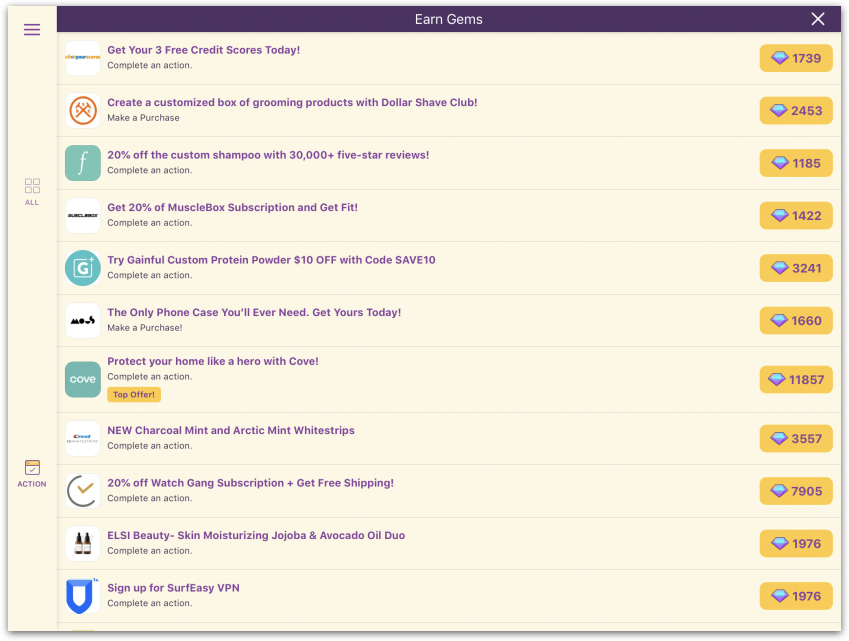Click the custom shampoo 'f' logo icon
Viewport: 849px width, 641px height.
[x=83, y=163]
